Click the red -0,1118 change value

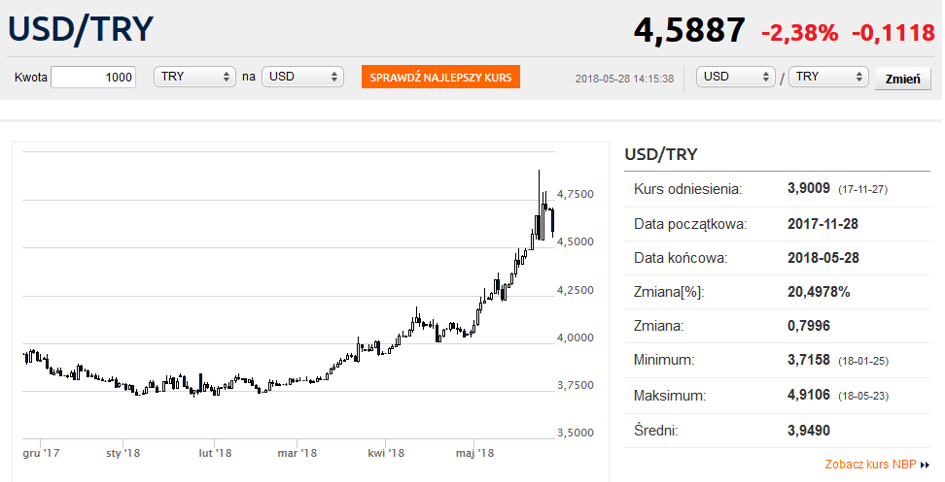[x=893, y=32]
